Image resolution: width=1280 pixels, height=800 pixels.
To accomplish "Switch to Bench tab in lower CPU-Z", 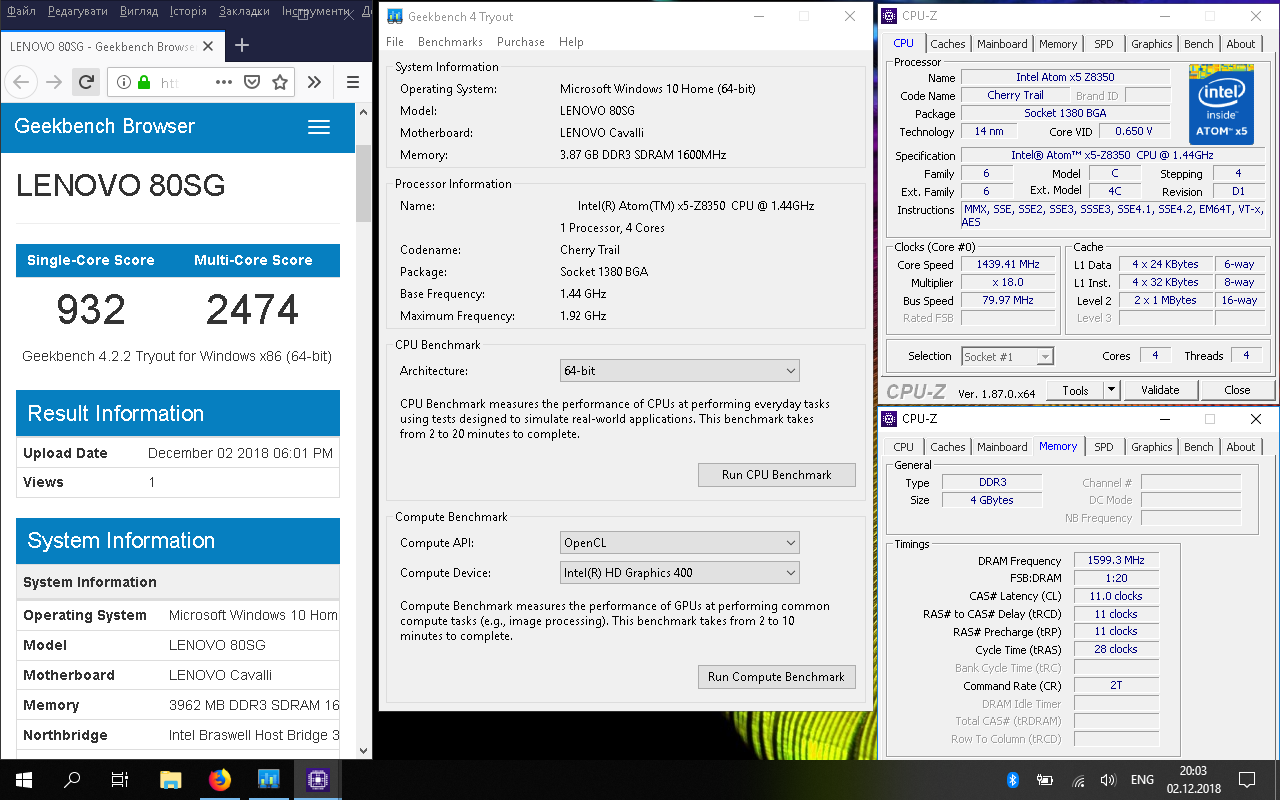I will tap(1199, 447).
